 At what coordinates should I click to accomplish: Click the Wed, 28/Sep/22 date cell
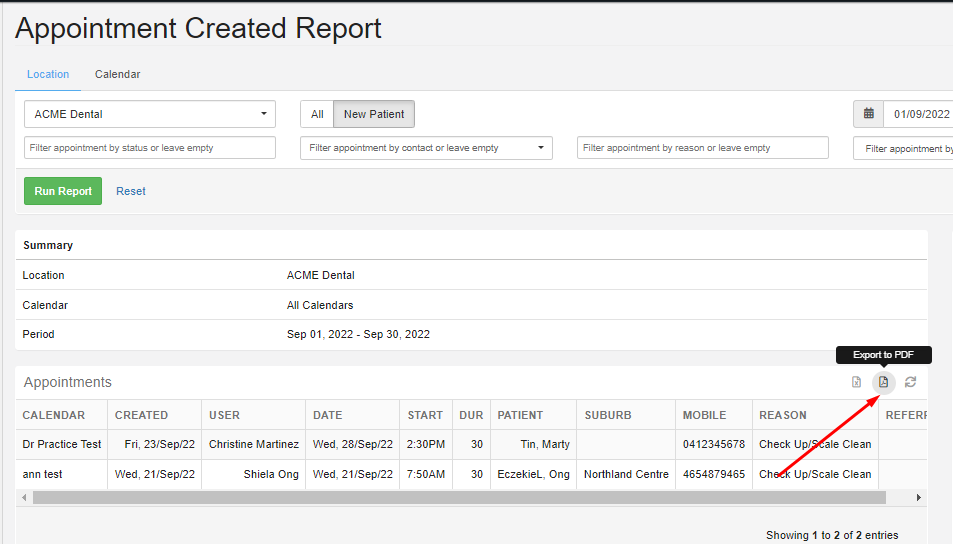[x=353, y=444]
